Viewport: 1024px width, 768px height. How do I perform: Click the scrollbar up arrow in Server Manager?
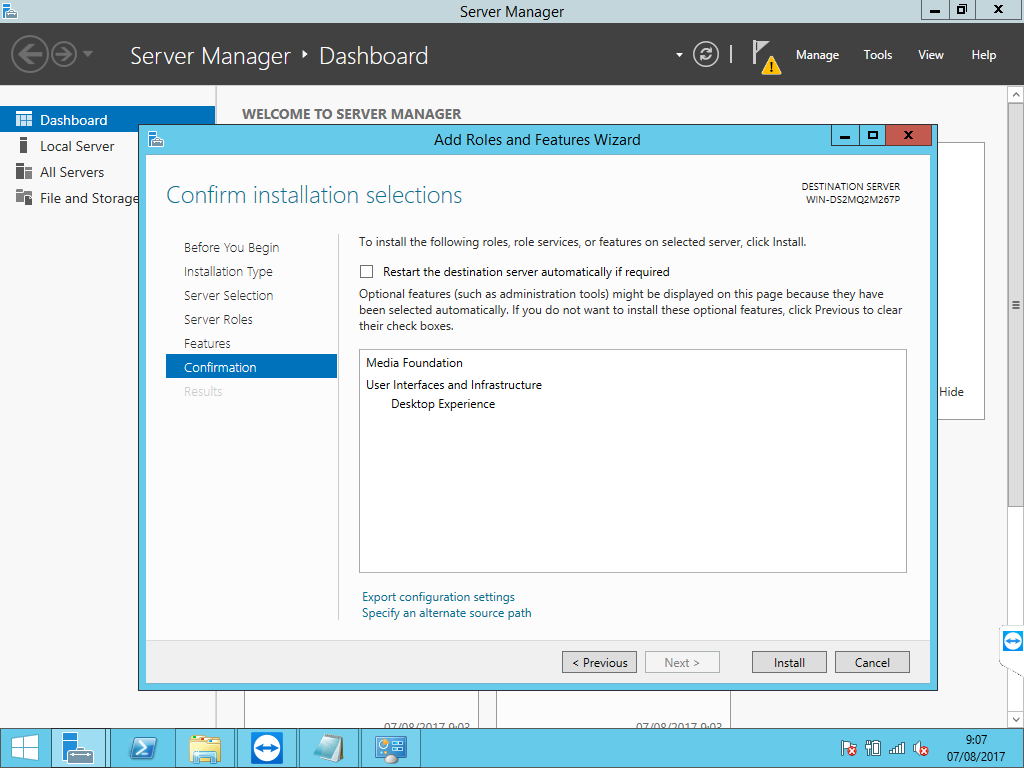1016,95
